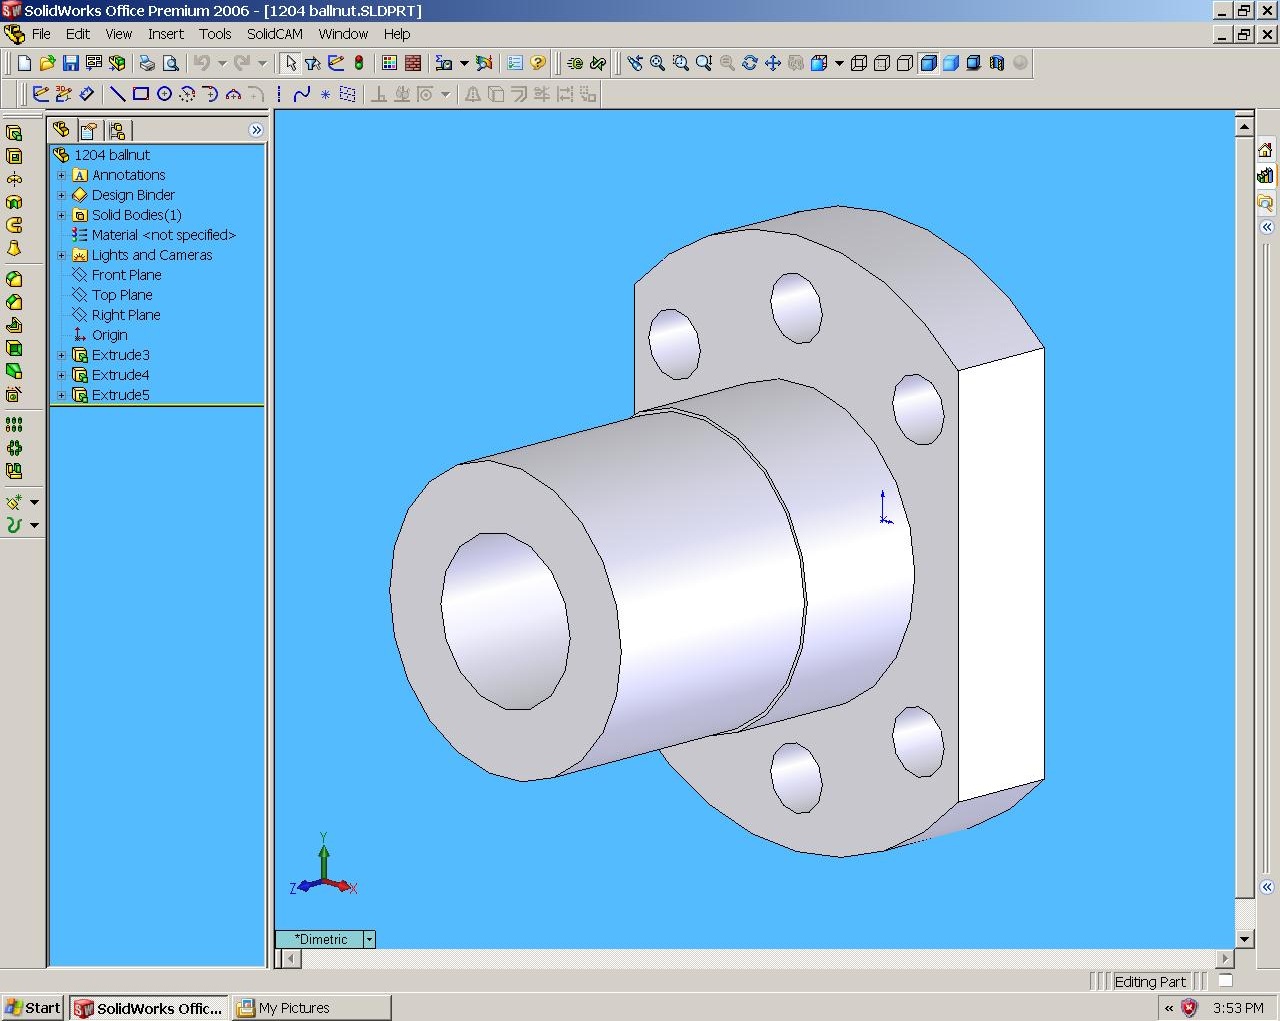Open the Dimetric view orientation dropdown
This screenshot has height=1021, width=1280.
tap(369, 939)
